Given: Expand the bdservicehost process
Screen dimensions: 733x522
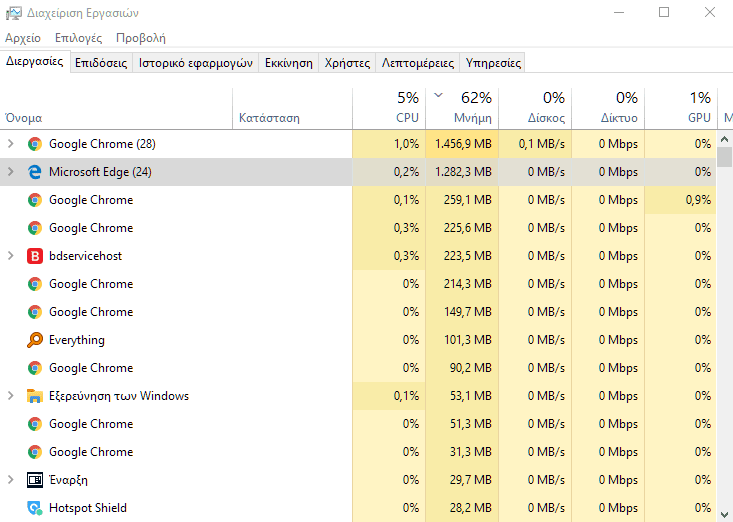Looking at the screenshot, I should (x=10, y=256).
